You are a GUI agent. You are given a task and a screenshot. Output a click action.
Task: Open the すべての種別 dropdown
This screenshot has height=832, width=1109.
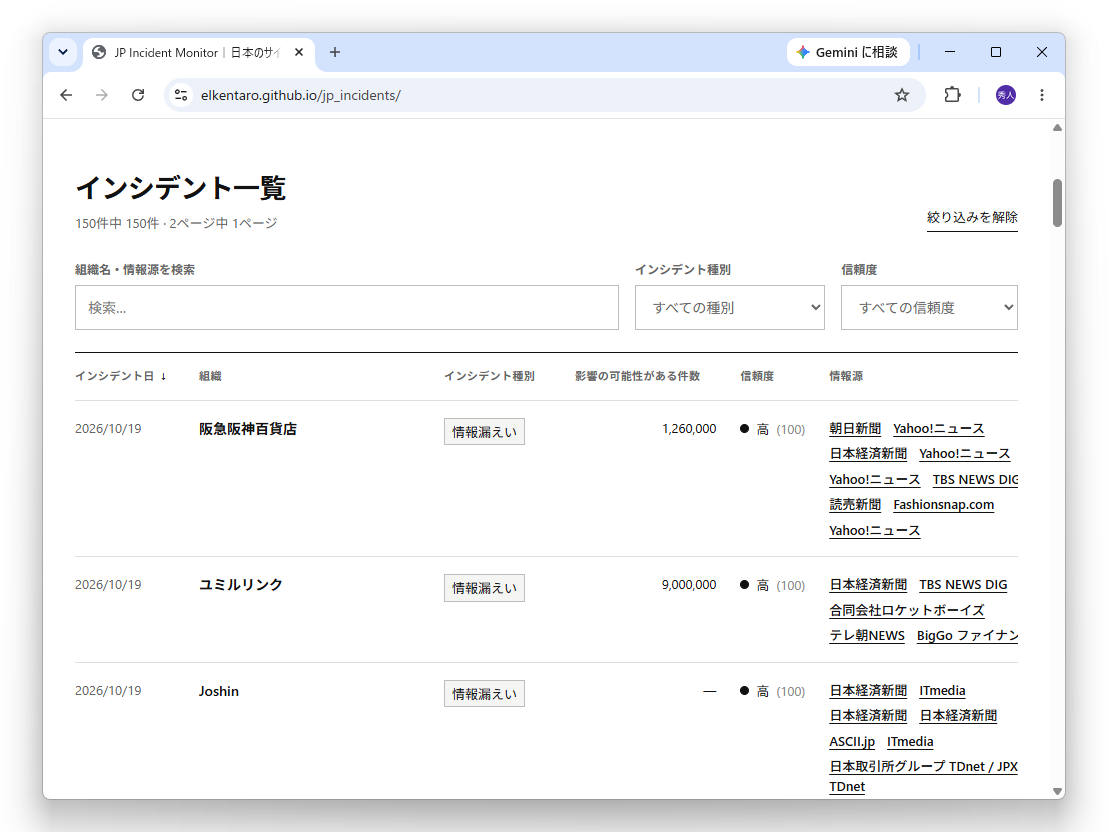[x=730, y=308]
